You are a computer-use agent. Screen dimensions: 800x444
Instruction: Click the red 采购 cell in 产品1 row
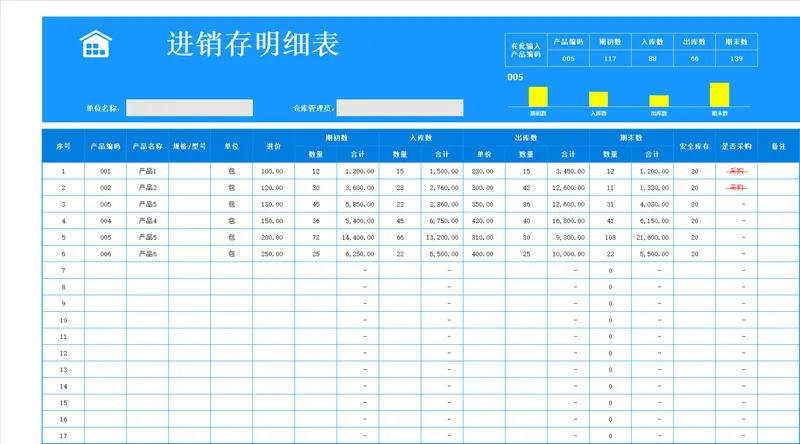click(736, 171)
